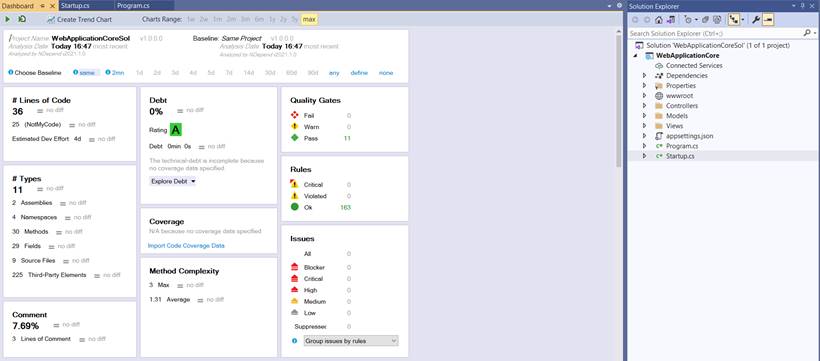The height and width of the screenshot is (361, 820).
Task: Select appsettings.json file in Solution Explorer
Action: [689, 136]
